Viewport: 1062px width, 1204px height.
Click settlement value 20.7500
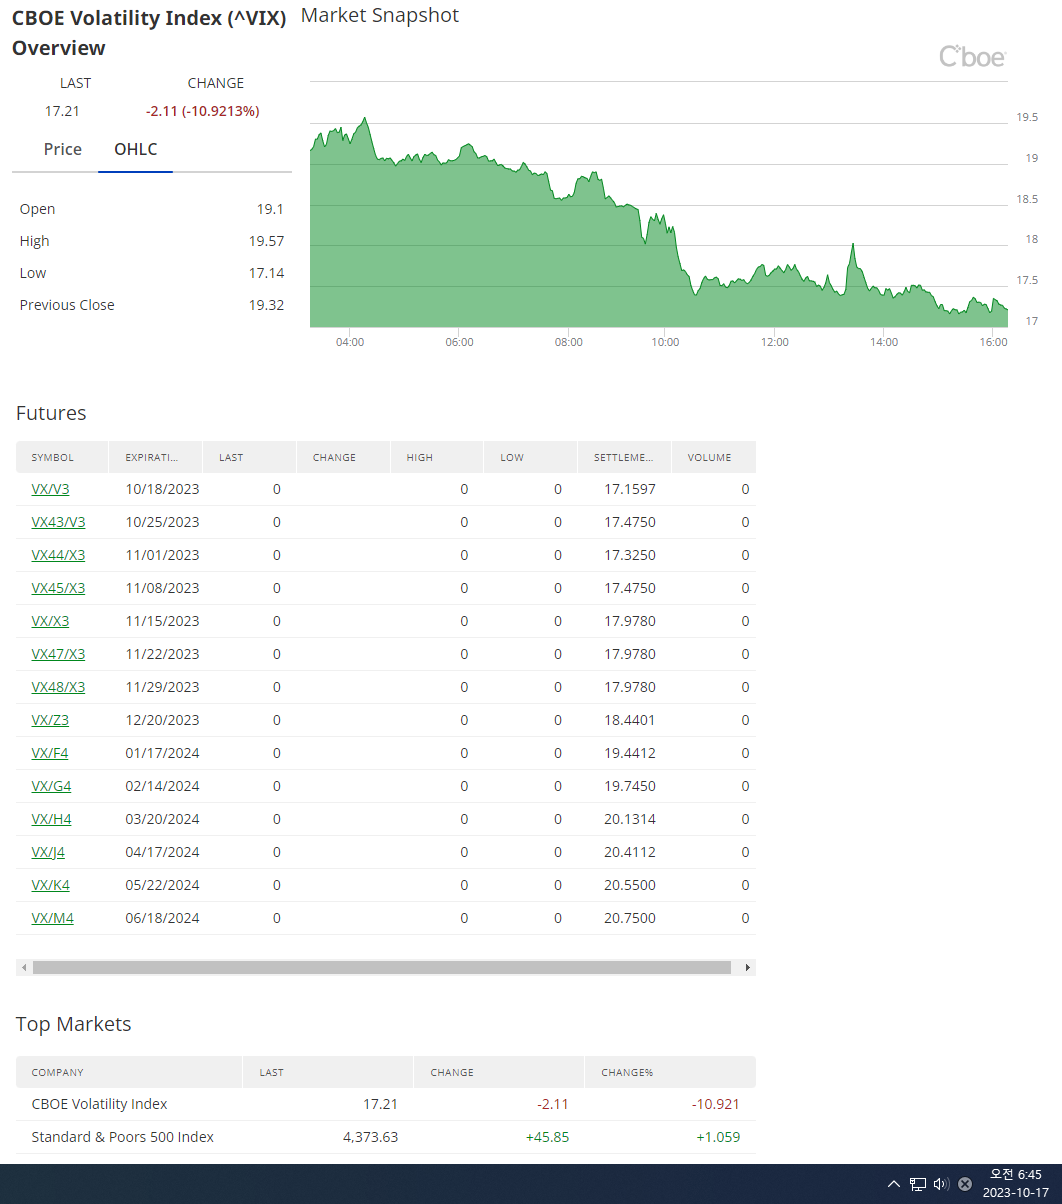(630, 919)
